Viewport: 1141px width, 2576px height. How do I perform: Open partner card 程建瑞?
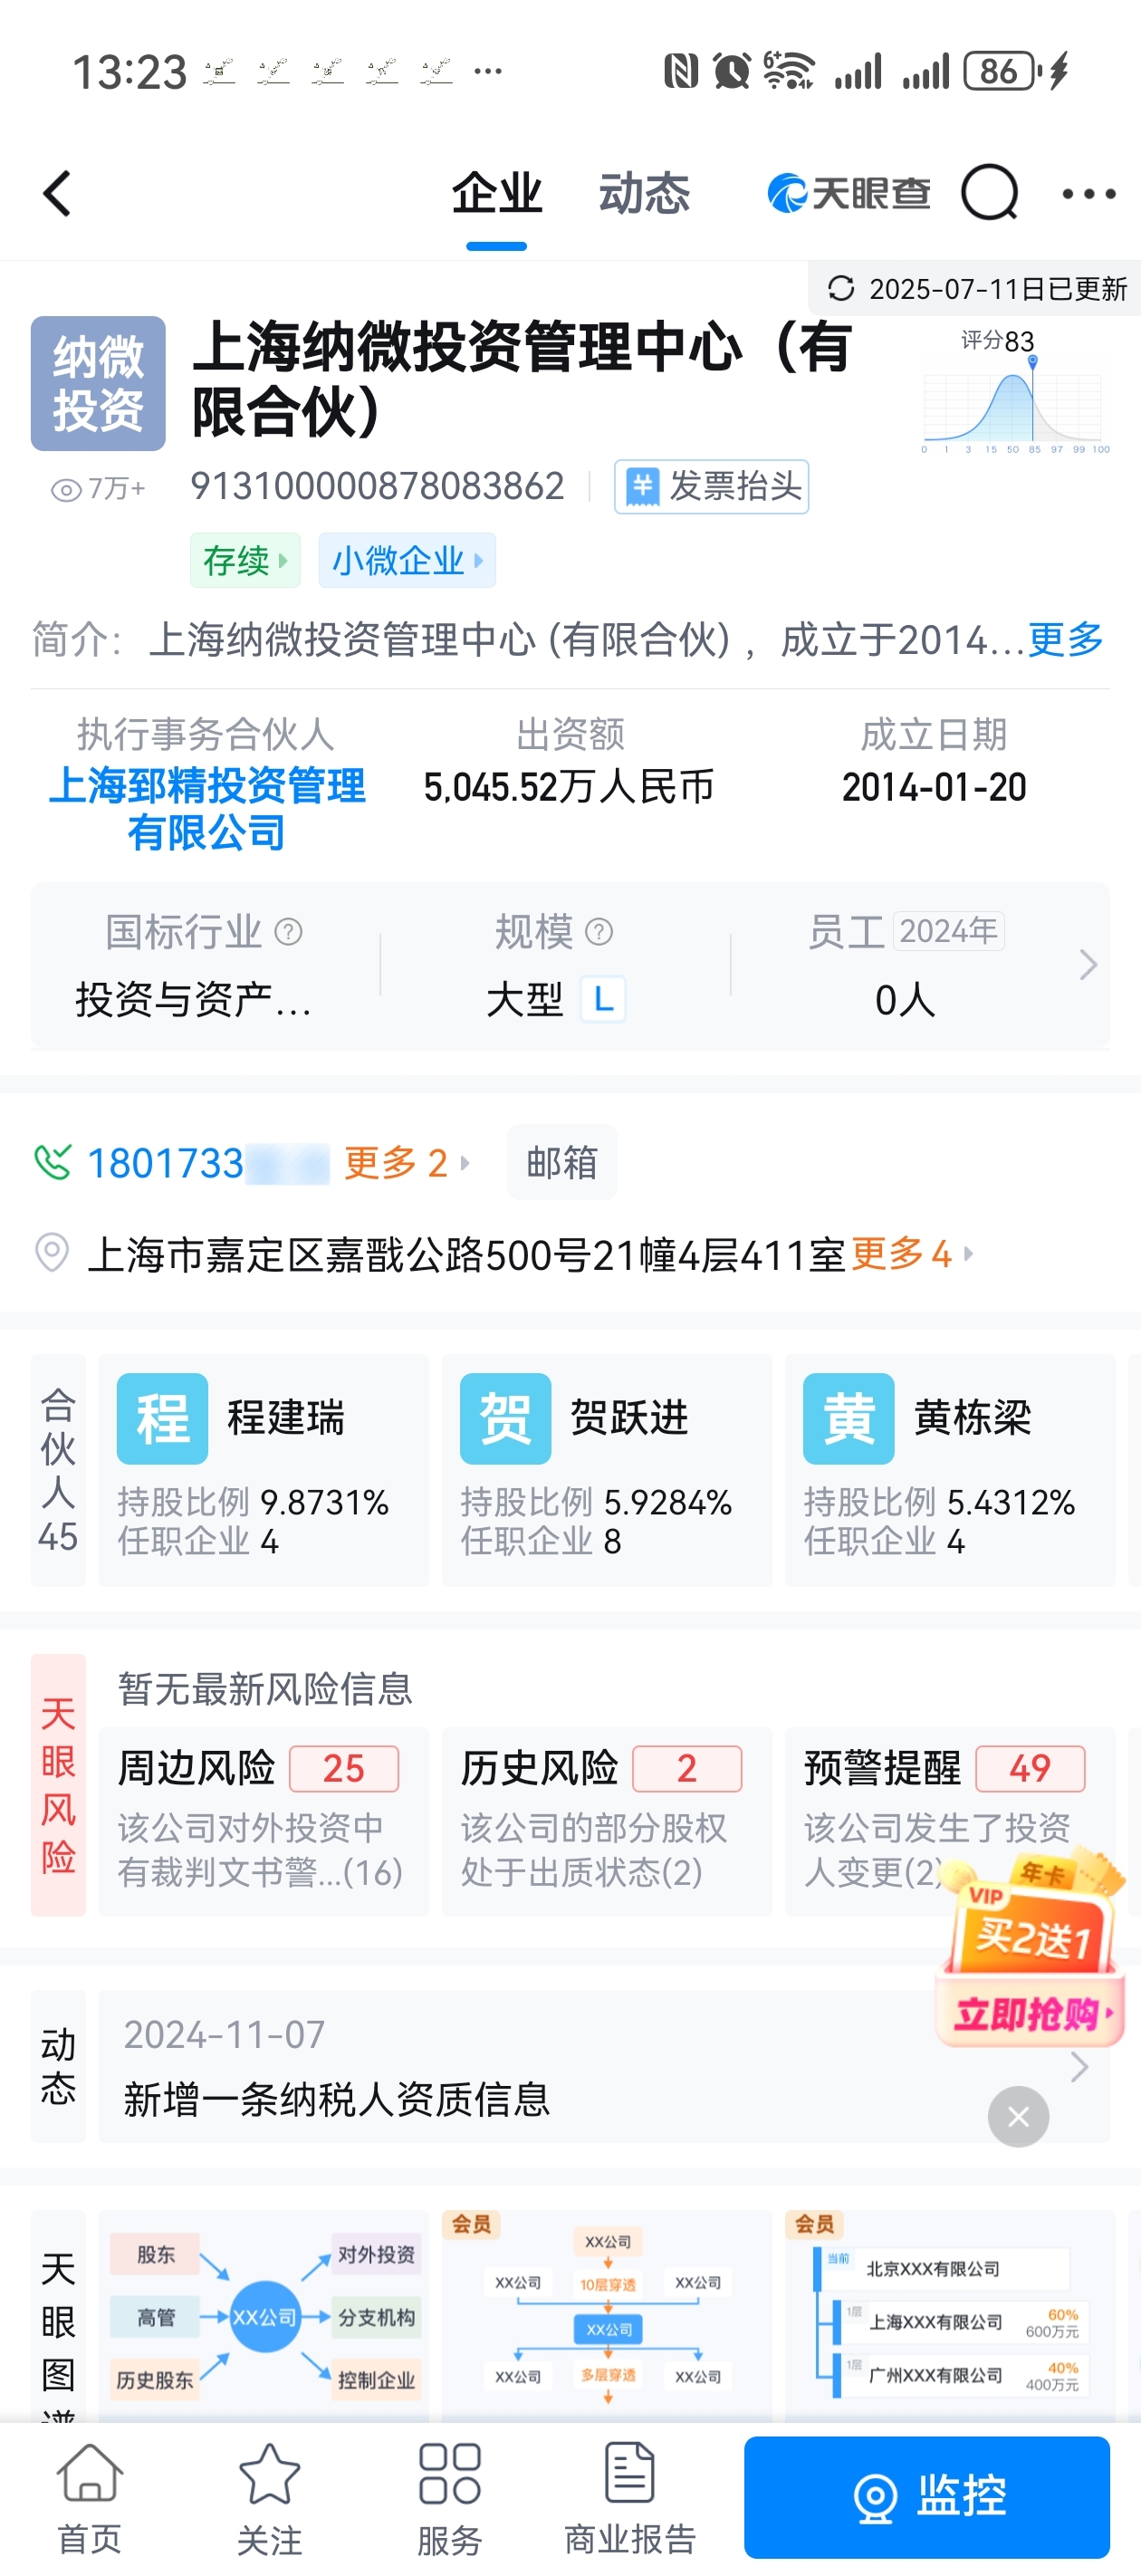tap(264, 1470)
